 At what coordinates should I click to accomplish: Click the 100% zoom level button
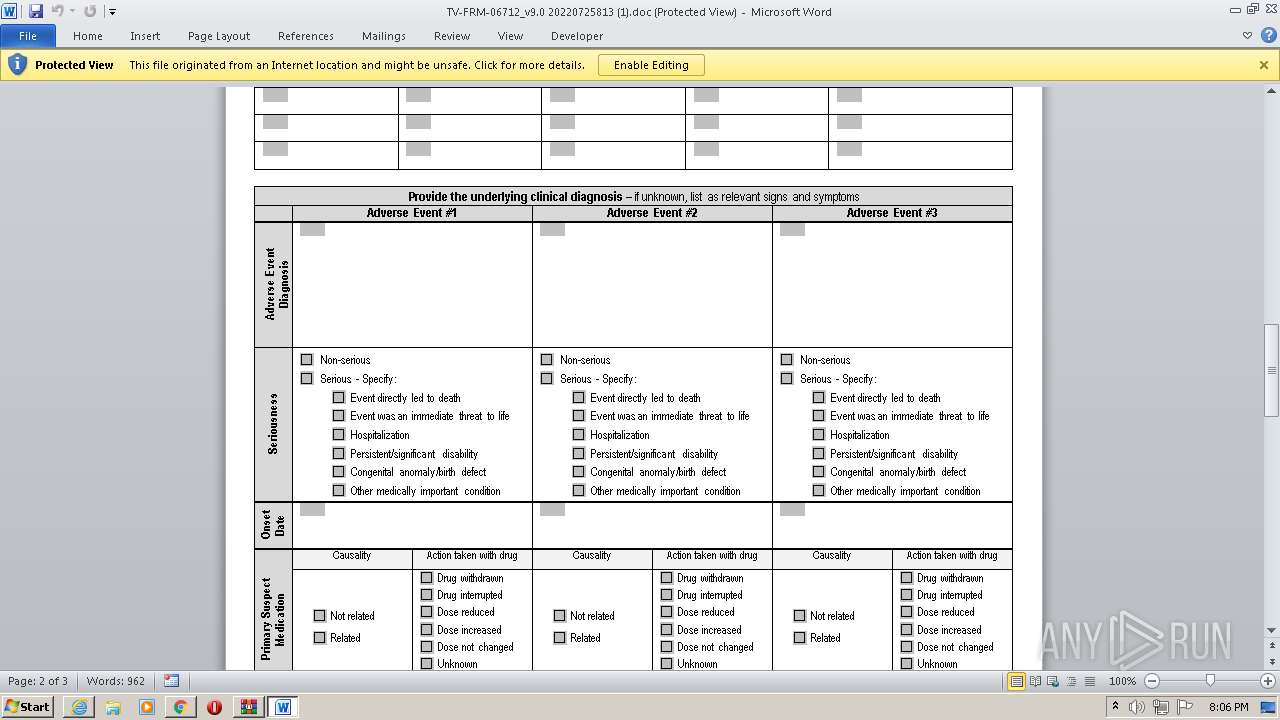[1122, 681]
